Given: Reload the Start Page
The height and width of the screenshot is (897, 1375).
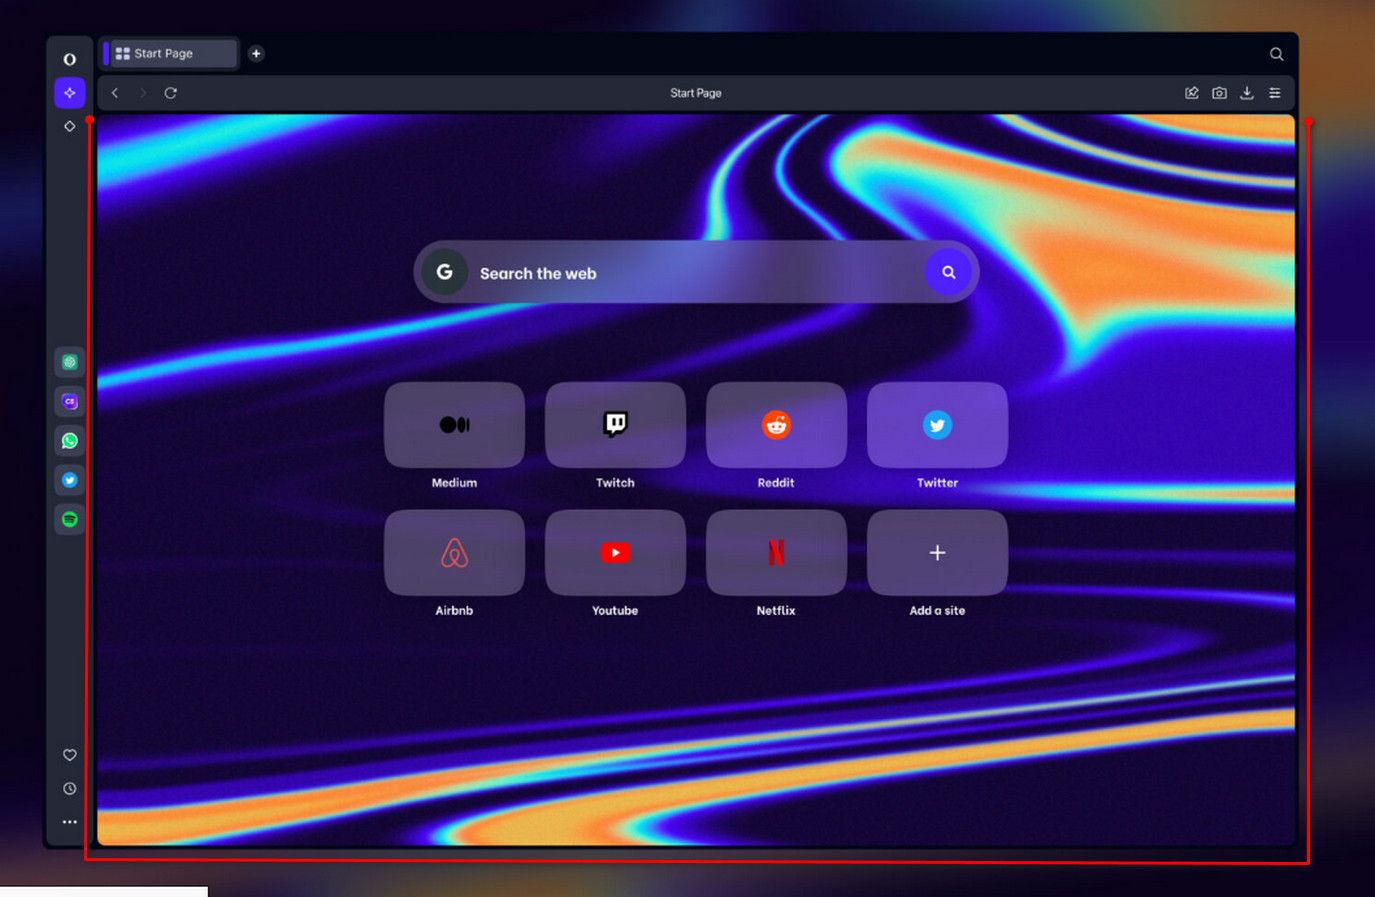Looking at the screenshot, I should point(171,93).
